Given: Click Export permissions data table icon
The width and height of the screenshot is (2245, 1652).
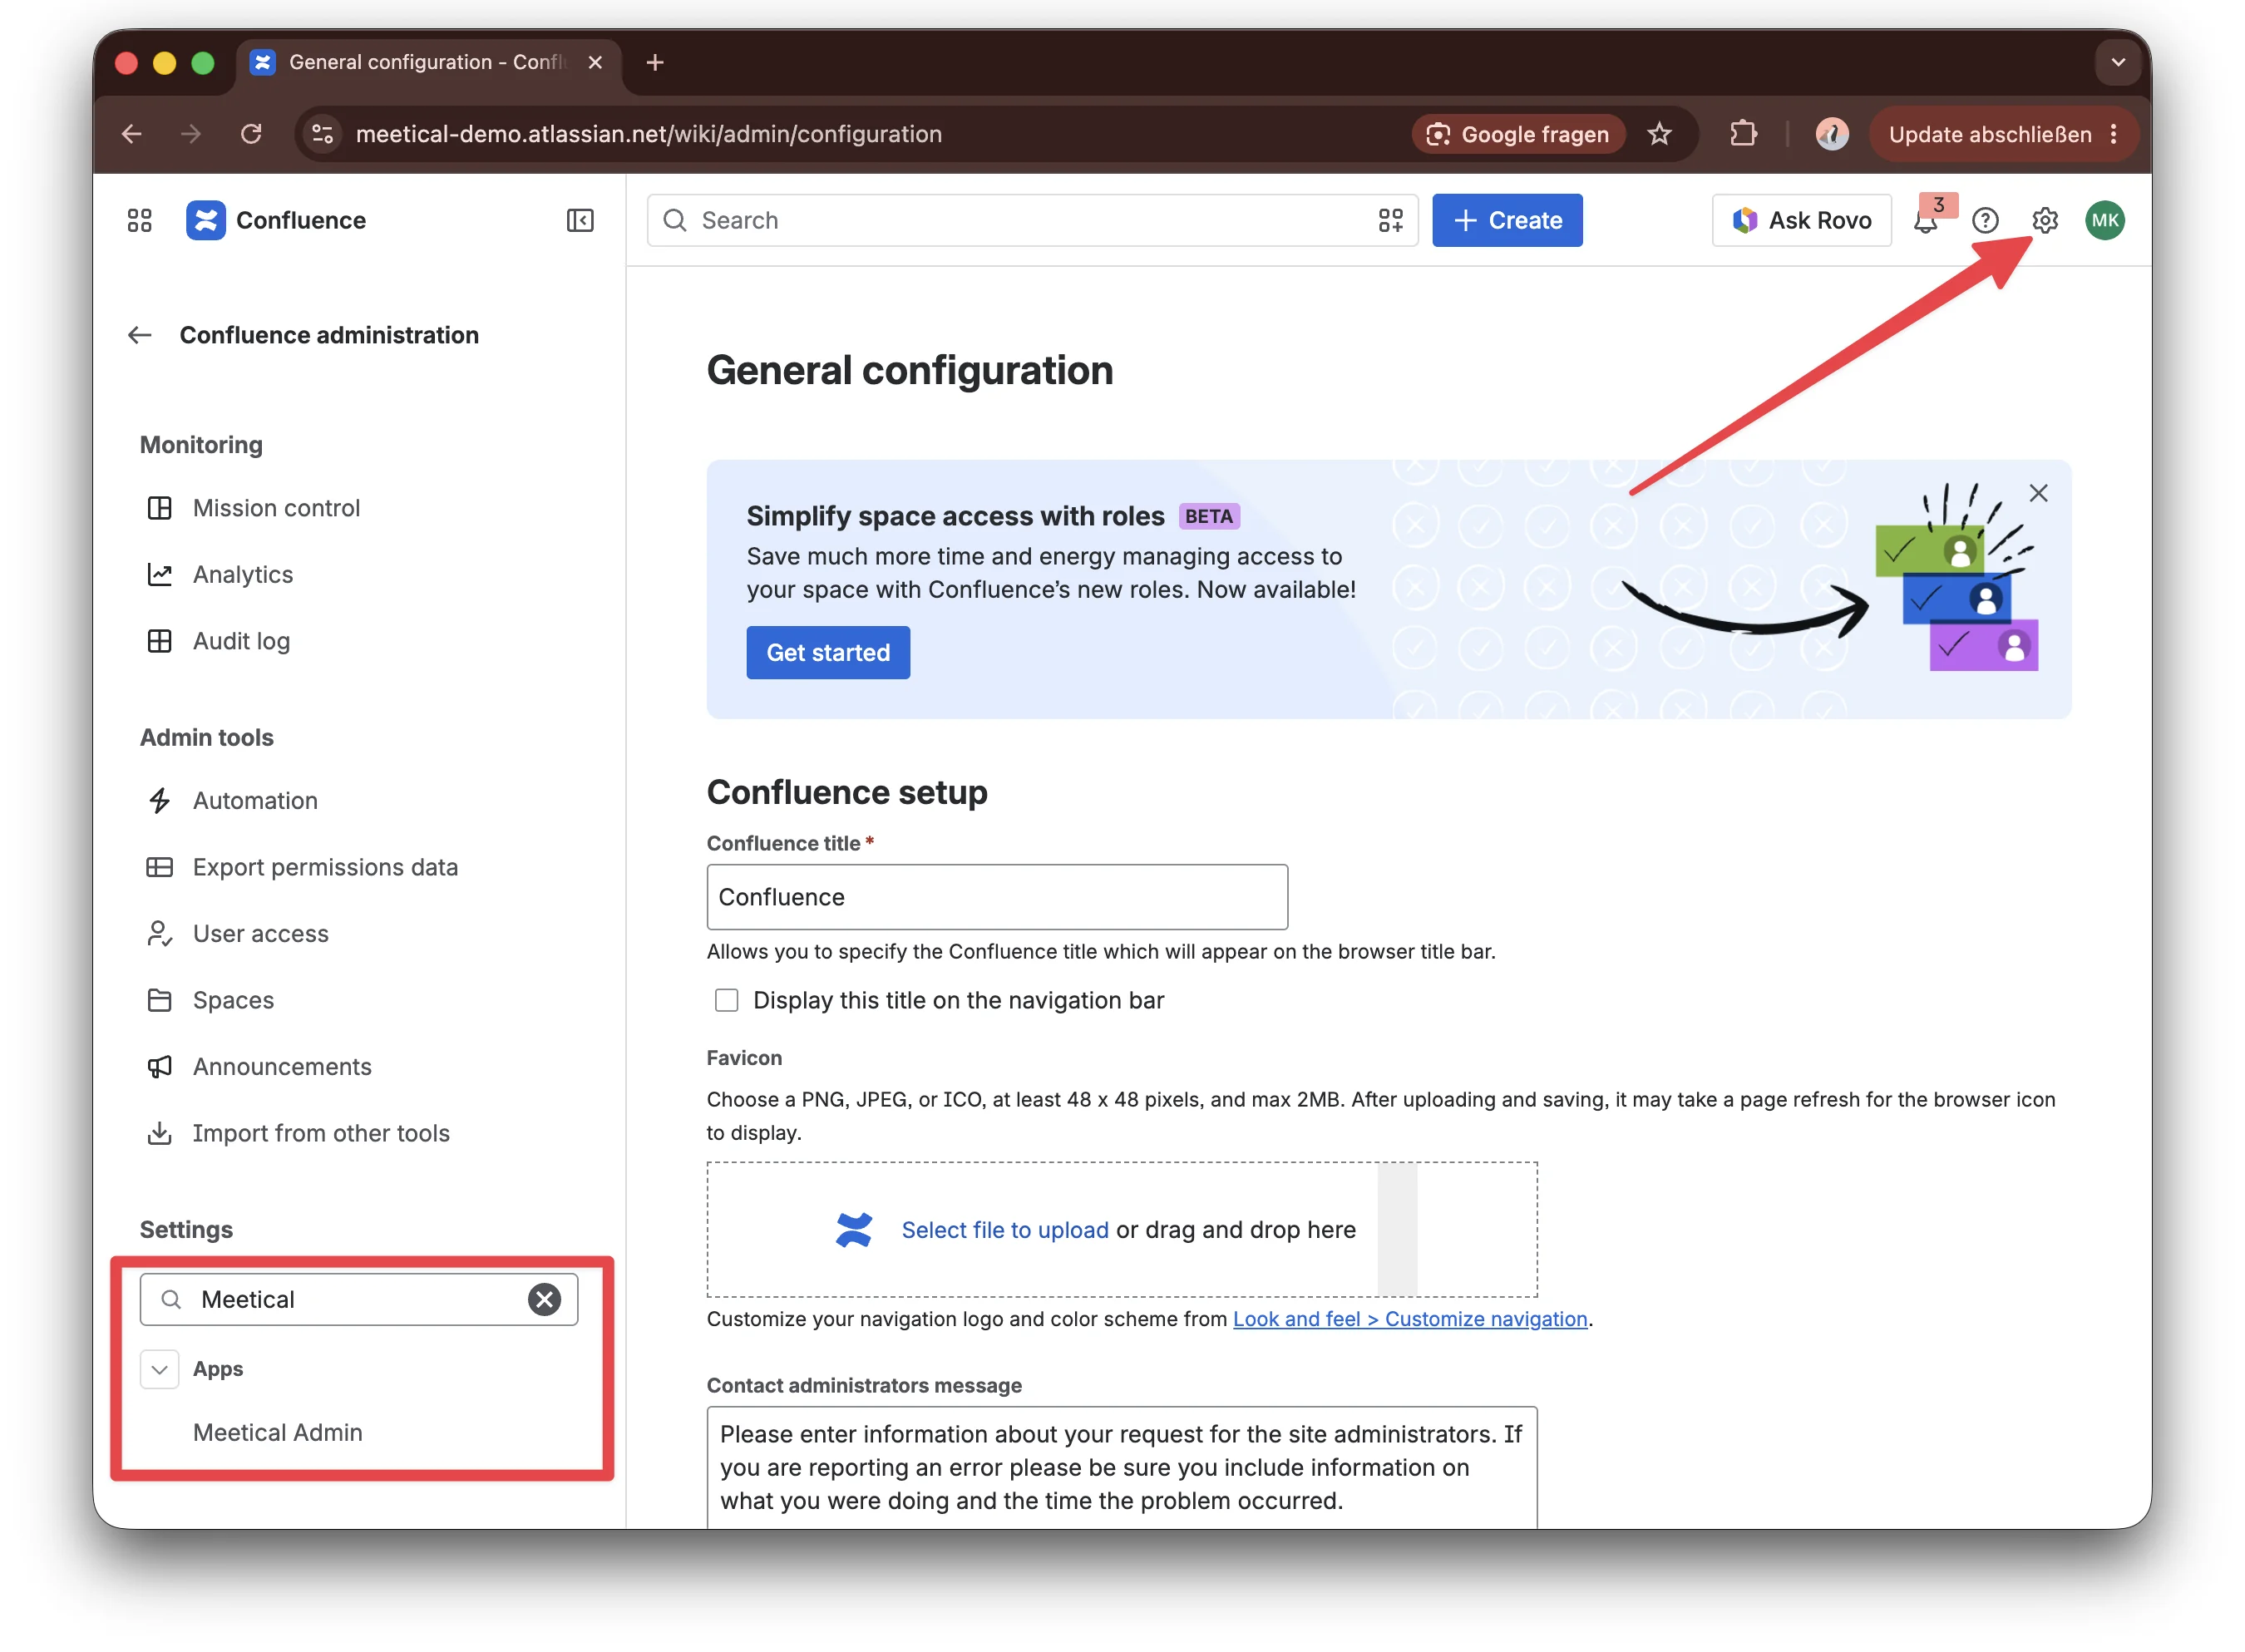Looking at the screenshot, I should coord(159,867).
